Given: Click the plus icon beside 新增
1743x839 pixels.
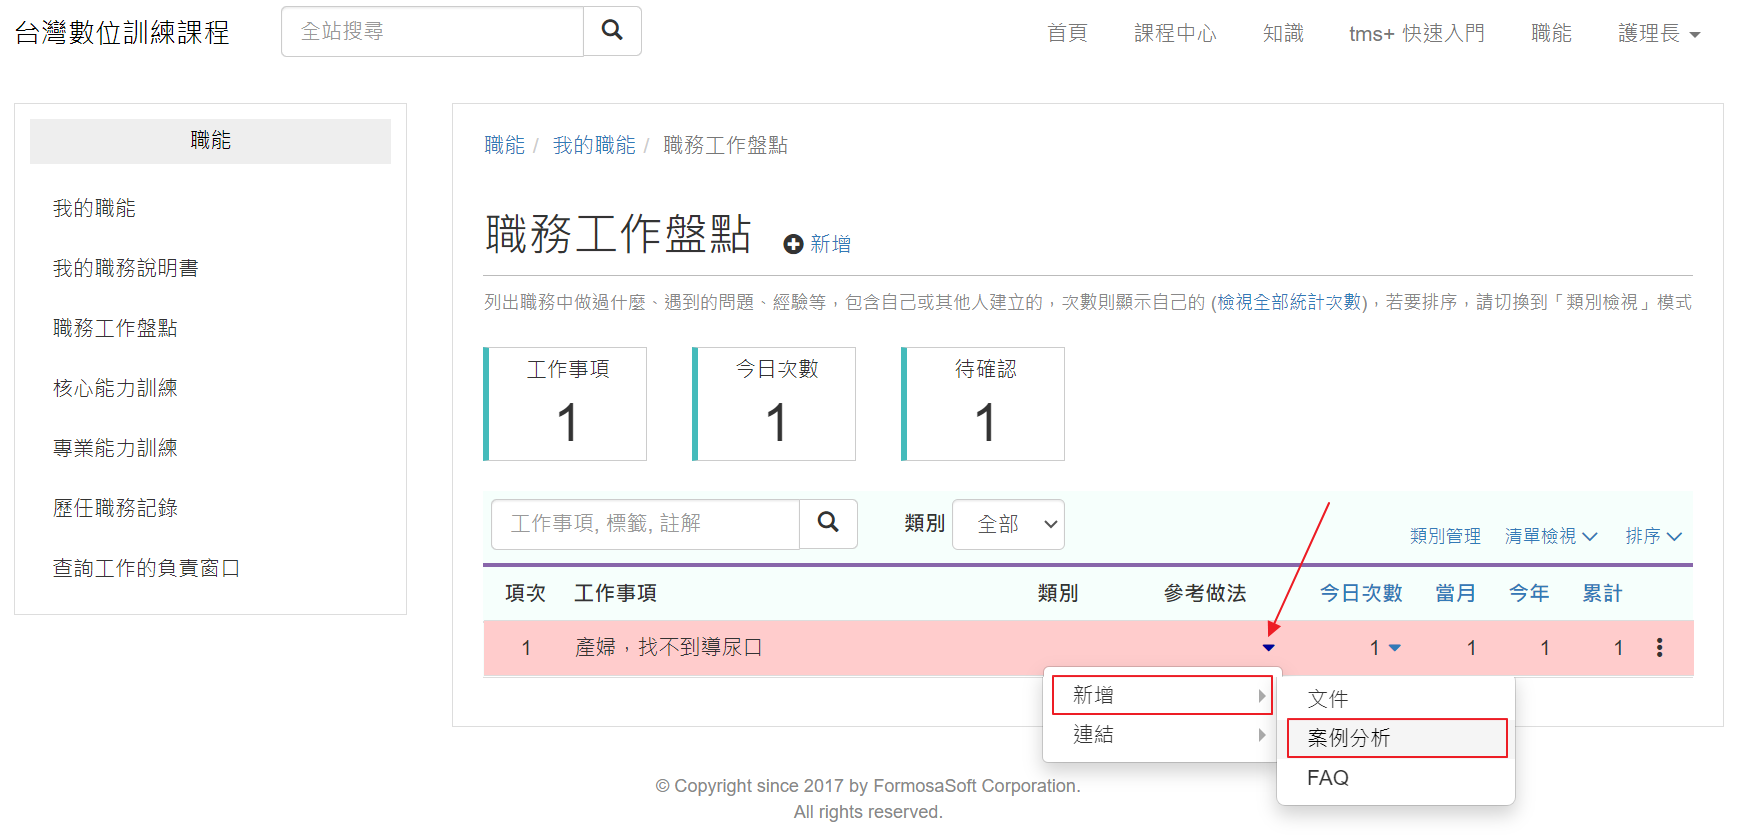Looking at the screenshot, I should click(793, 244).
